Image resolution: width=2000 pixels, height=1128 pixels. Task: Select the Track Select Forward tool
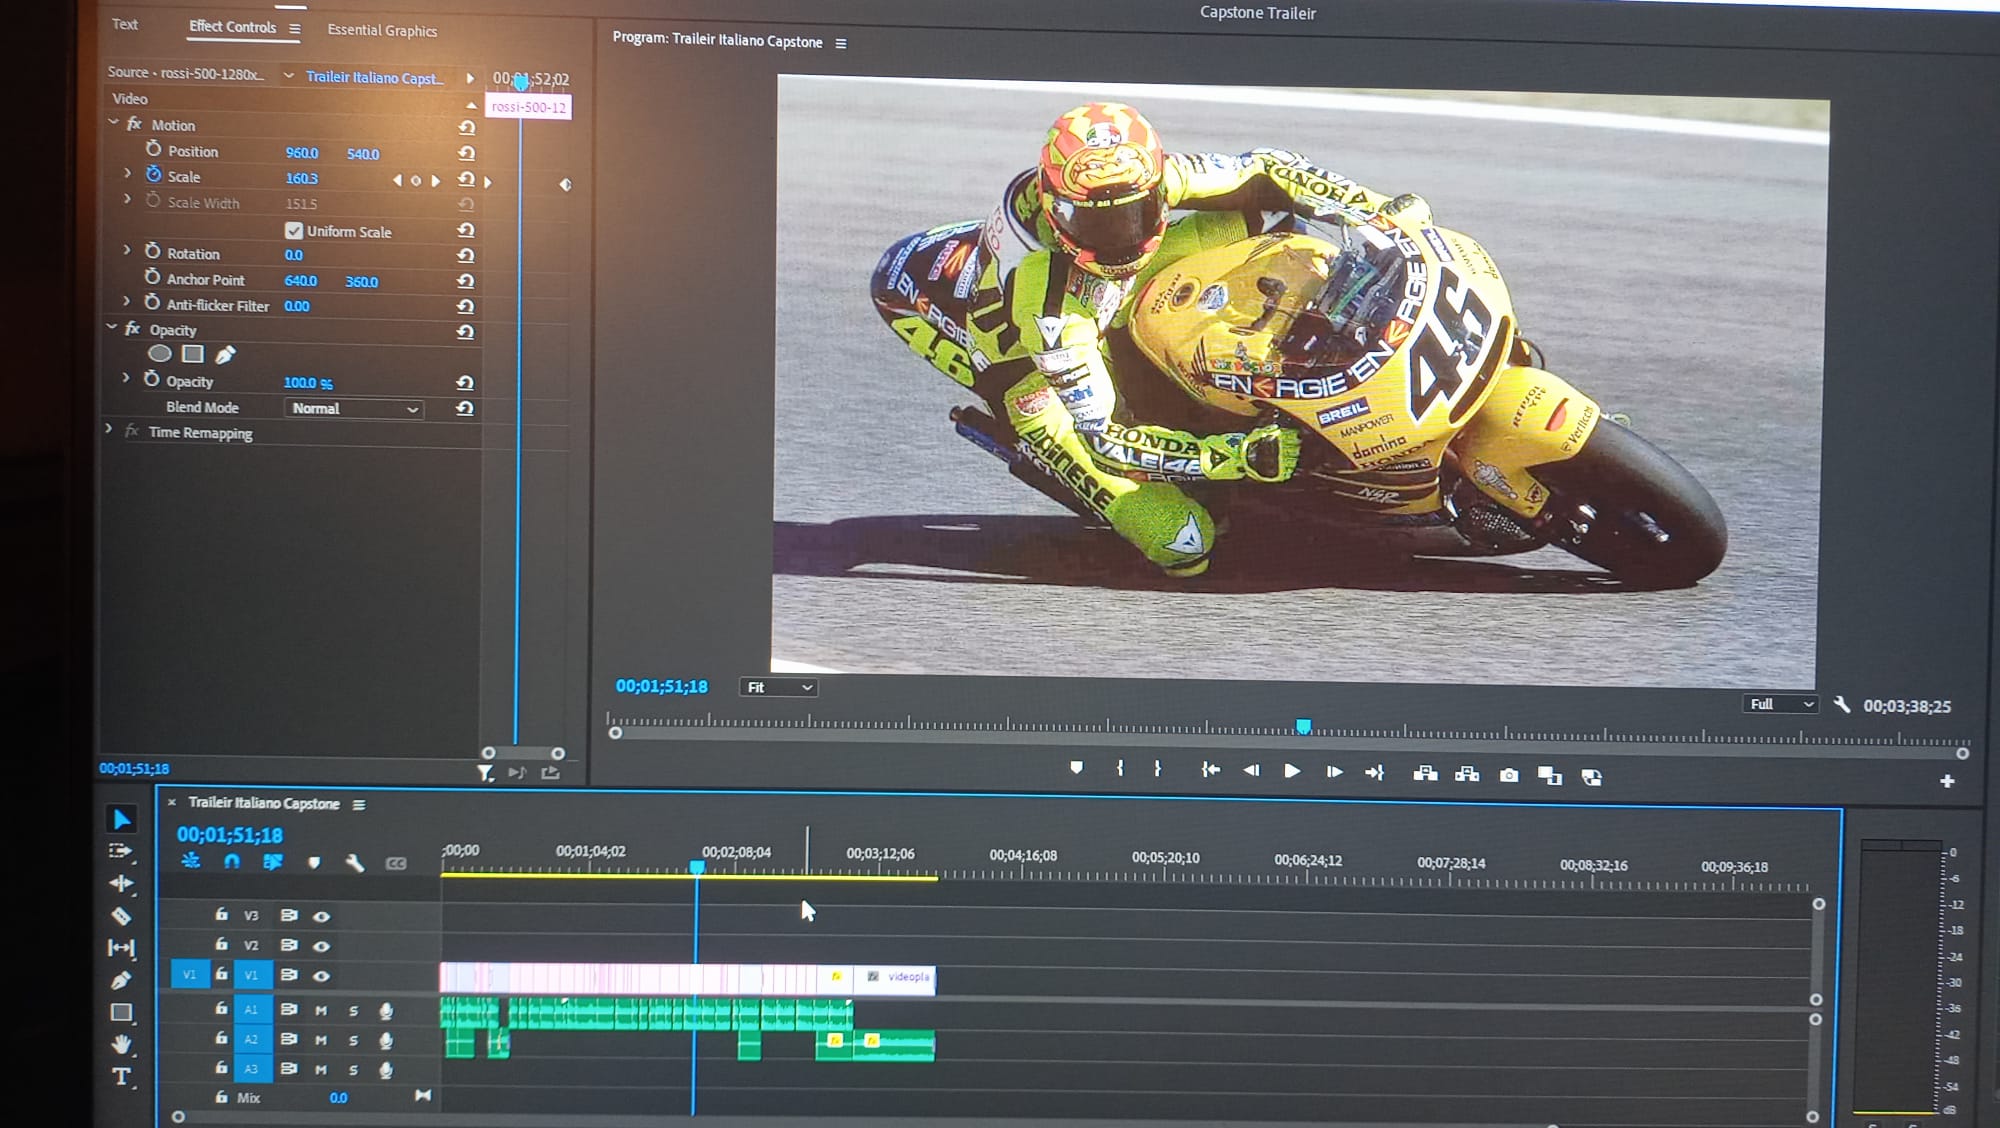click(121, 851)
